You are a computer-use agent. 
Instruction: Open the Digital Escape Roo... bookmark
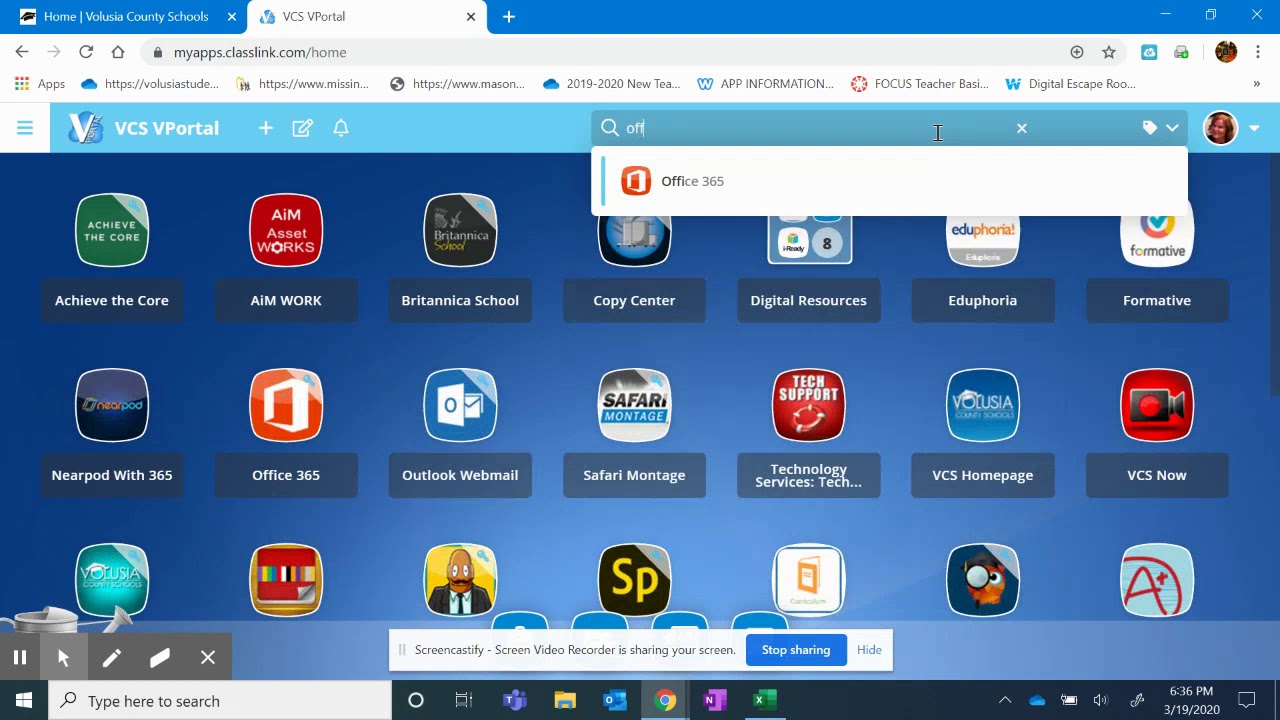(x=1071, y=84)
